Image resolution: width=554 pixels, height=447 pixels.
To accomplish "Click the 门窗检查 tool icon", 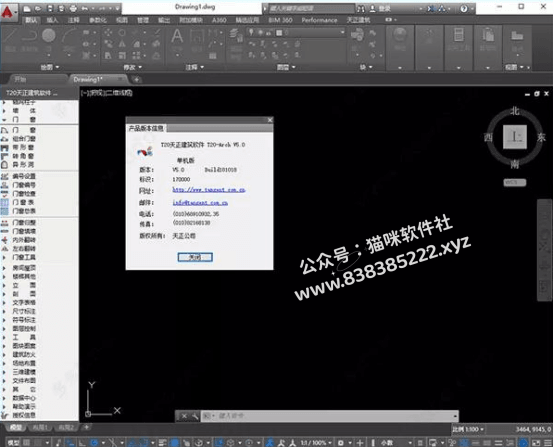I will pyautogui.click(x=5, y=194).
